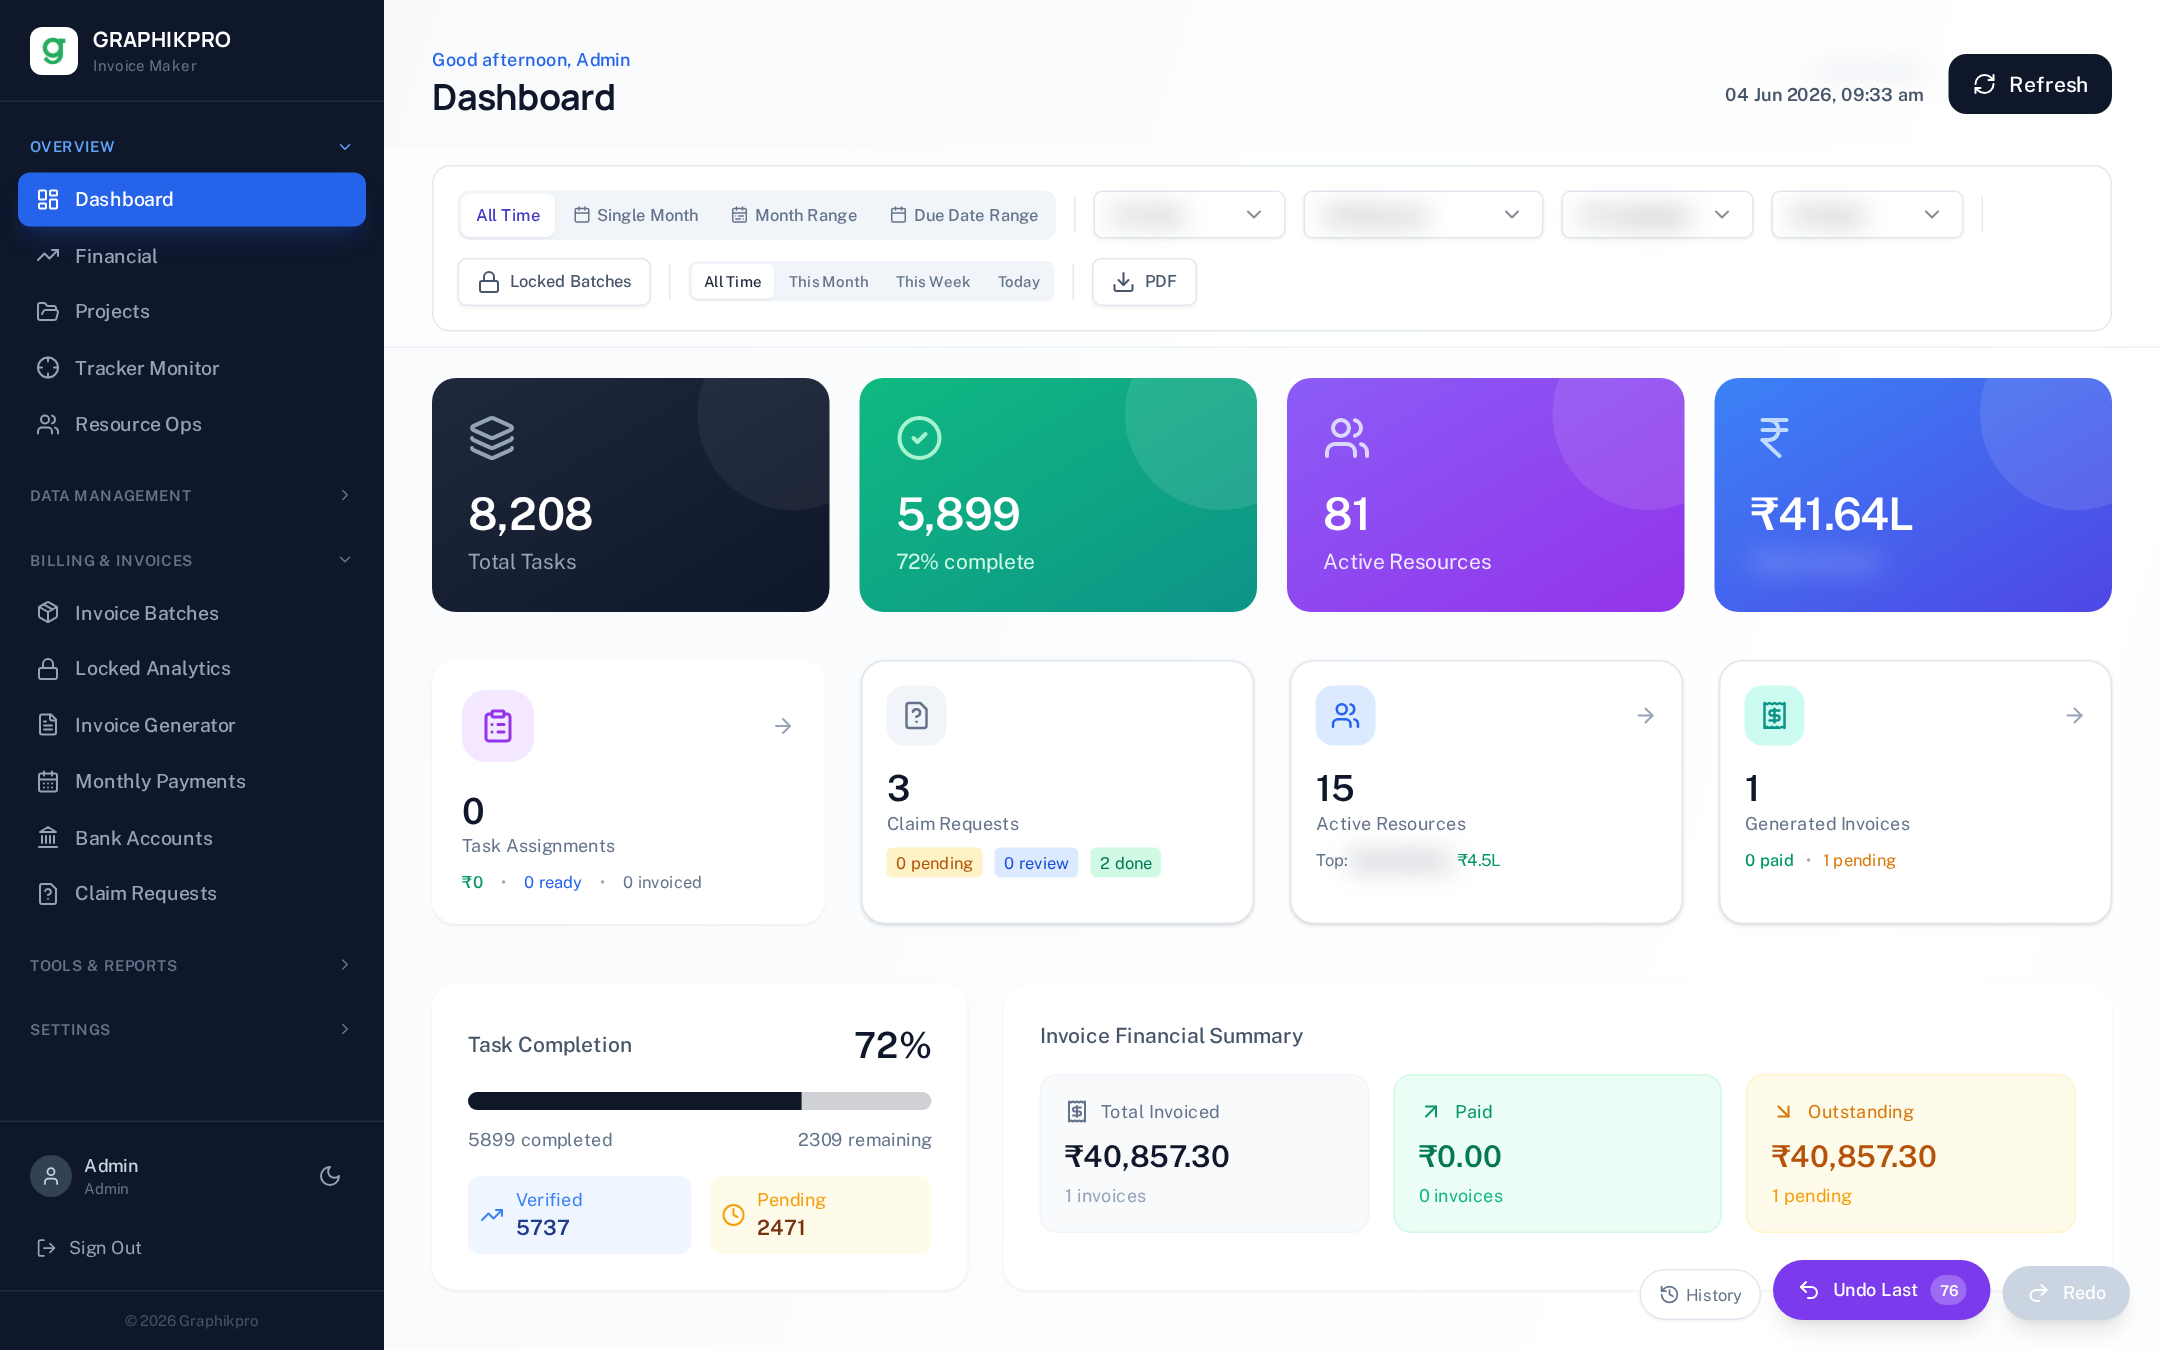Open Projects from sidebar
This screenshot has height=1350, width=2160.
192,312
